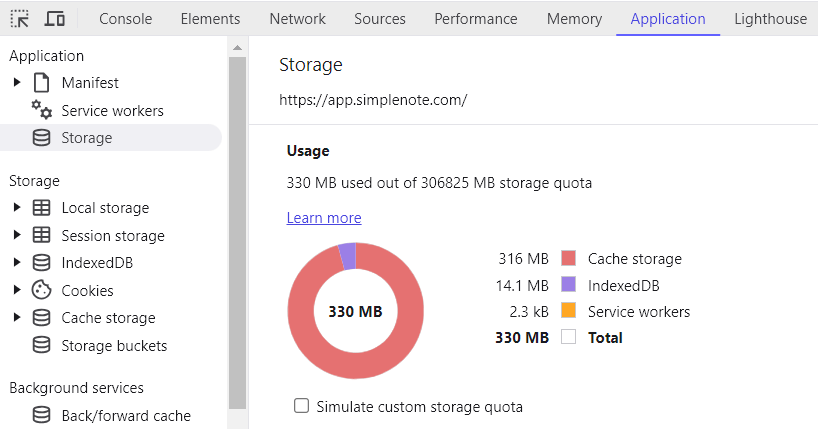Switch to the Network tab
818x429 pixels.
point(297,19)
